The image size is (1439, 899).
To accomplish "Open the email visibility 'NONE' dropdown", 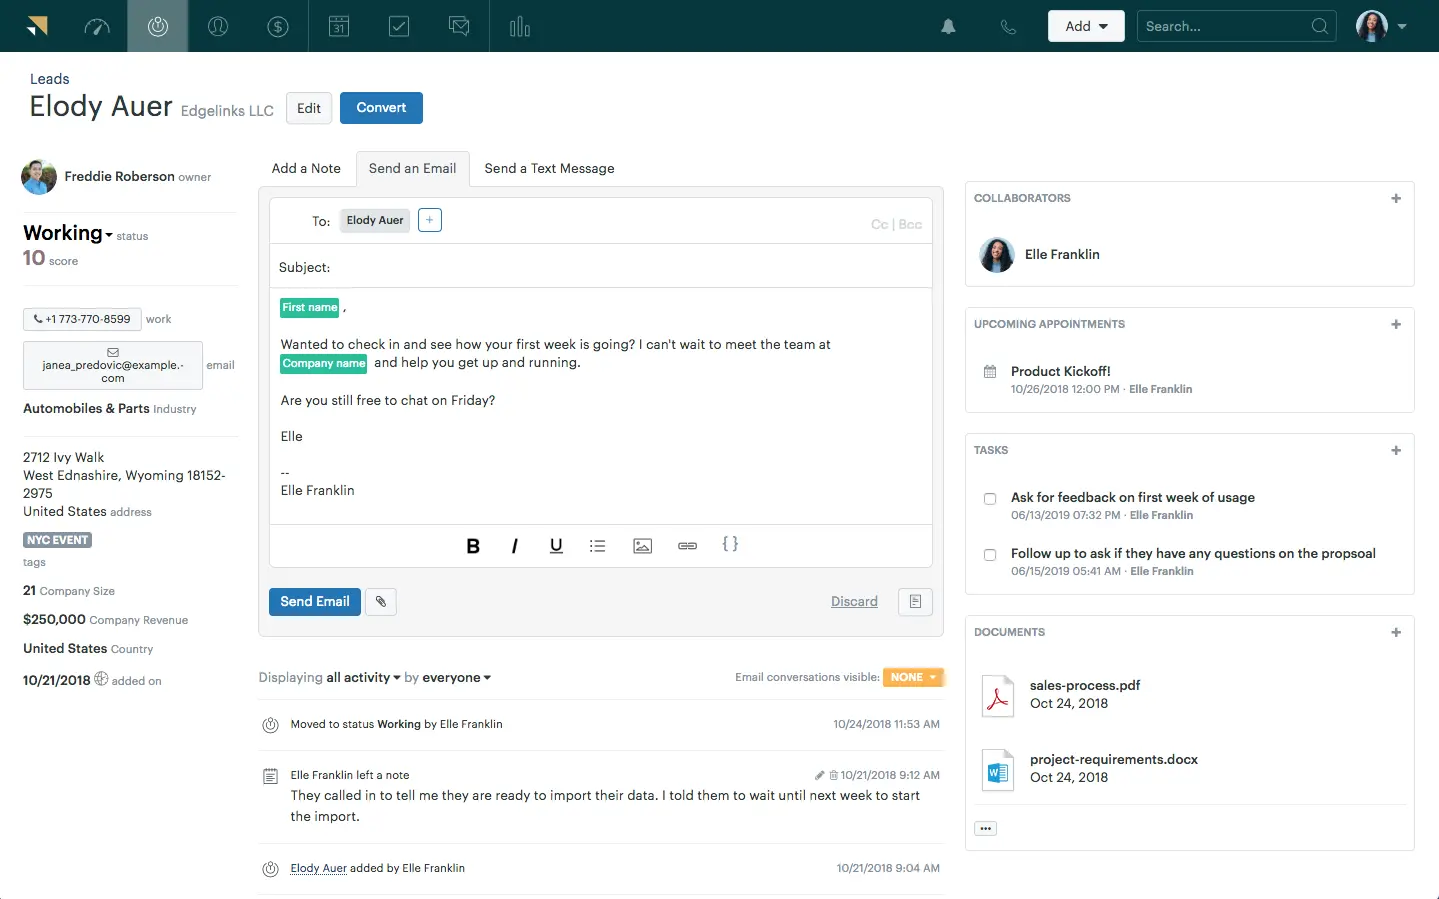I will click(912, 677).
